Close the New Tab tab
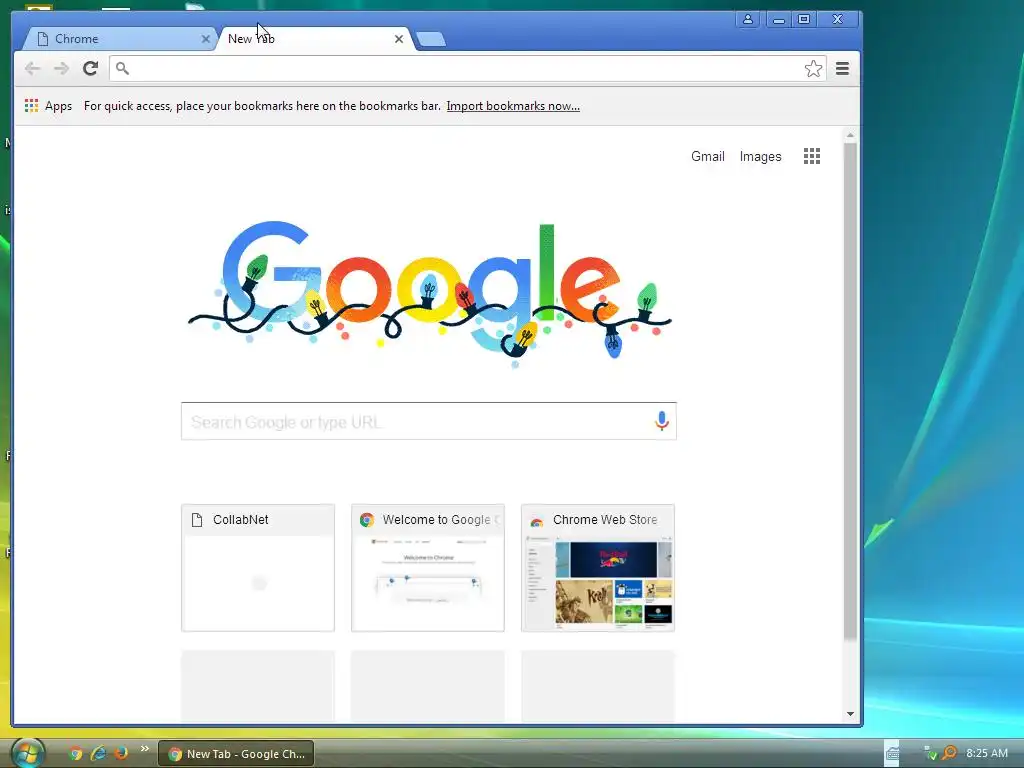The image size is (1024, 768). point(399,39)
